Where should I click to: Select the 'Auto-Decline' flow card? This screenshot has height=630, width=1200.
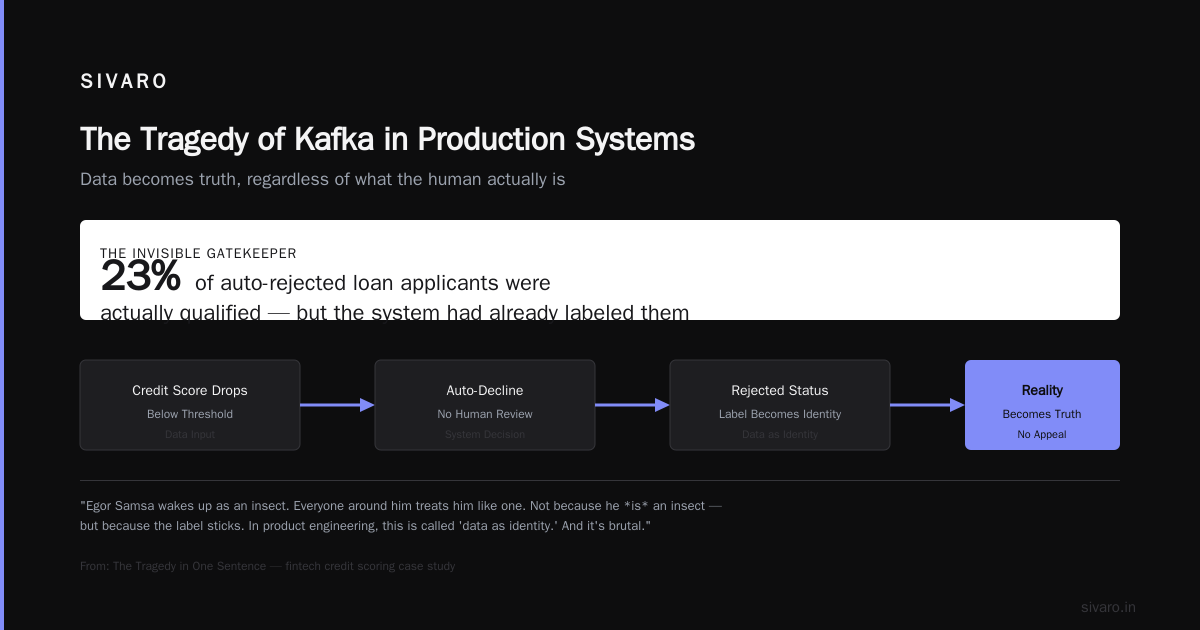point(485,405)
